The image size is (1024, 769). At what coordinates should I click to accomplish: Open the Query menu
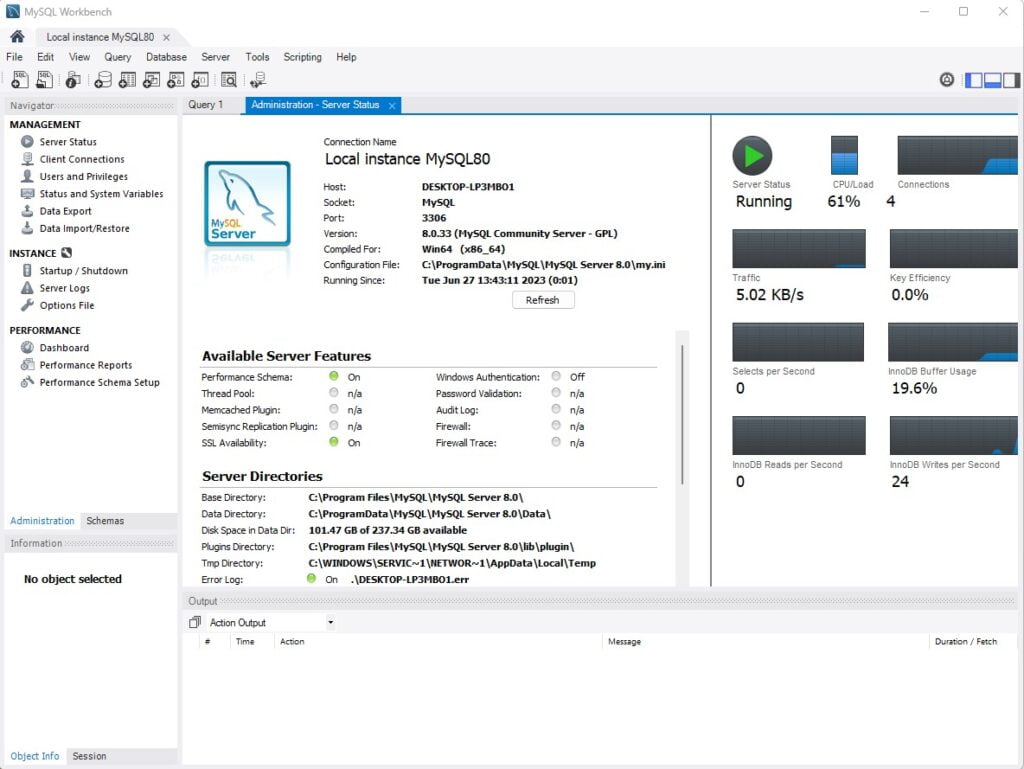118,57
